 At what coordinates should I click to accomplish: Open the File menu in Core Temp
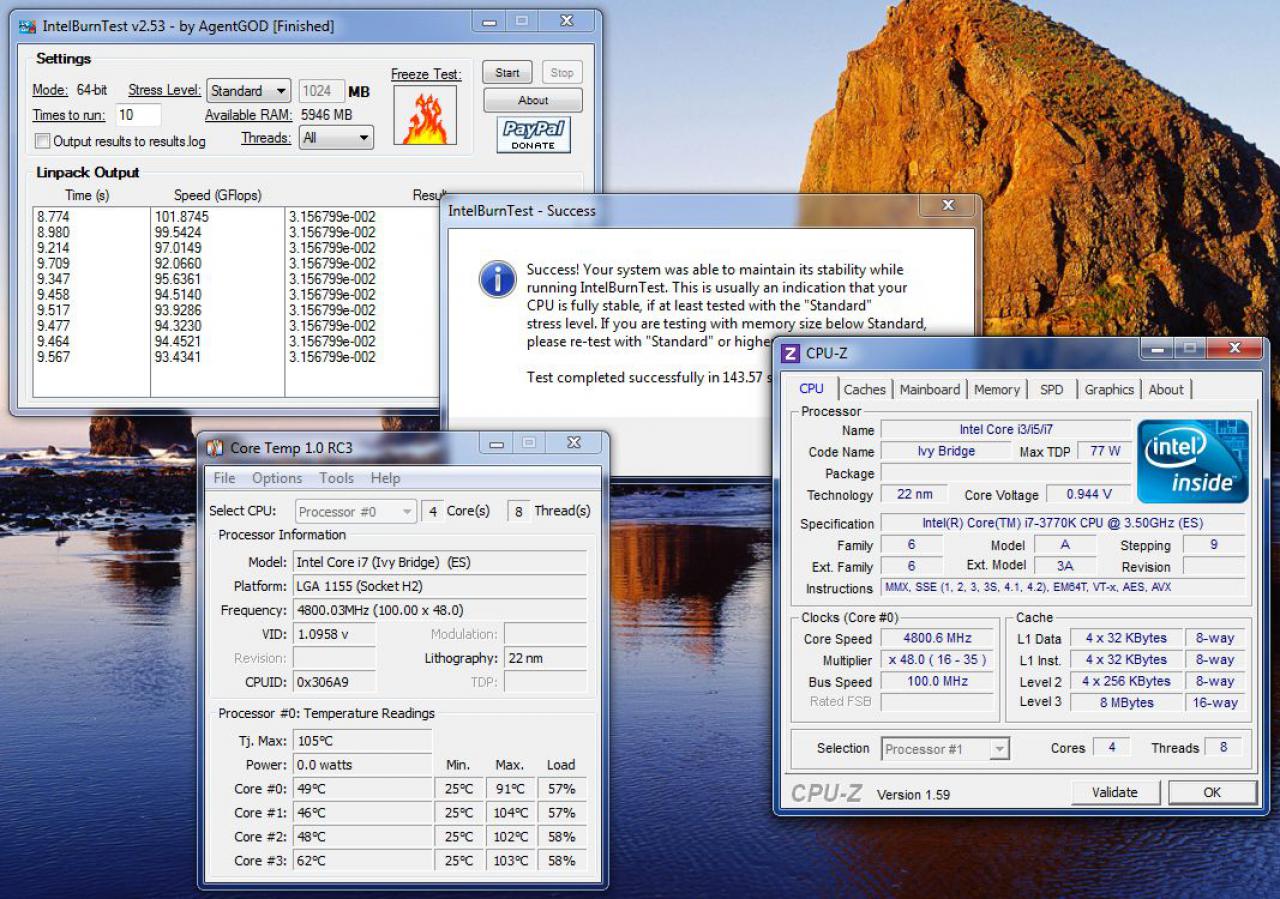point(224,478)
